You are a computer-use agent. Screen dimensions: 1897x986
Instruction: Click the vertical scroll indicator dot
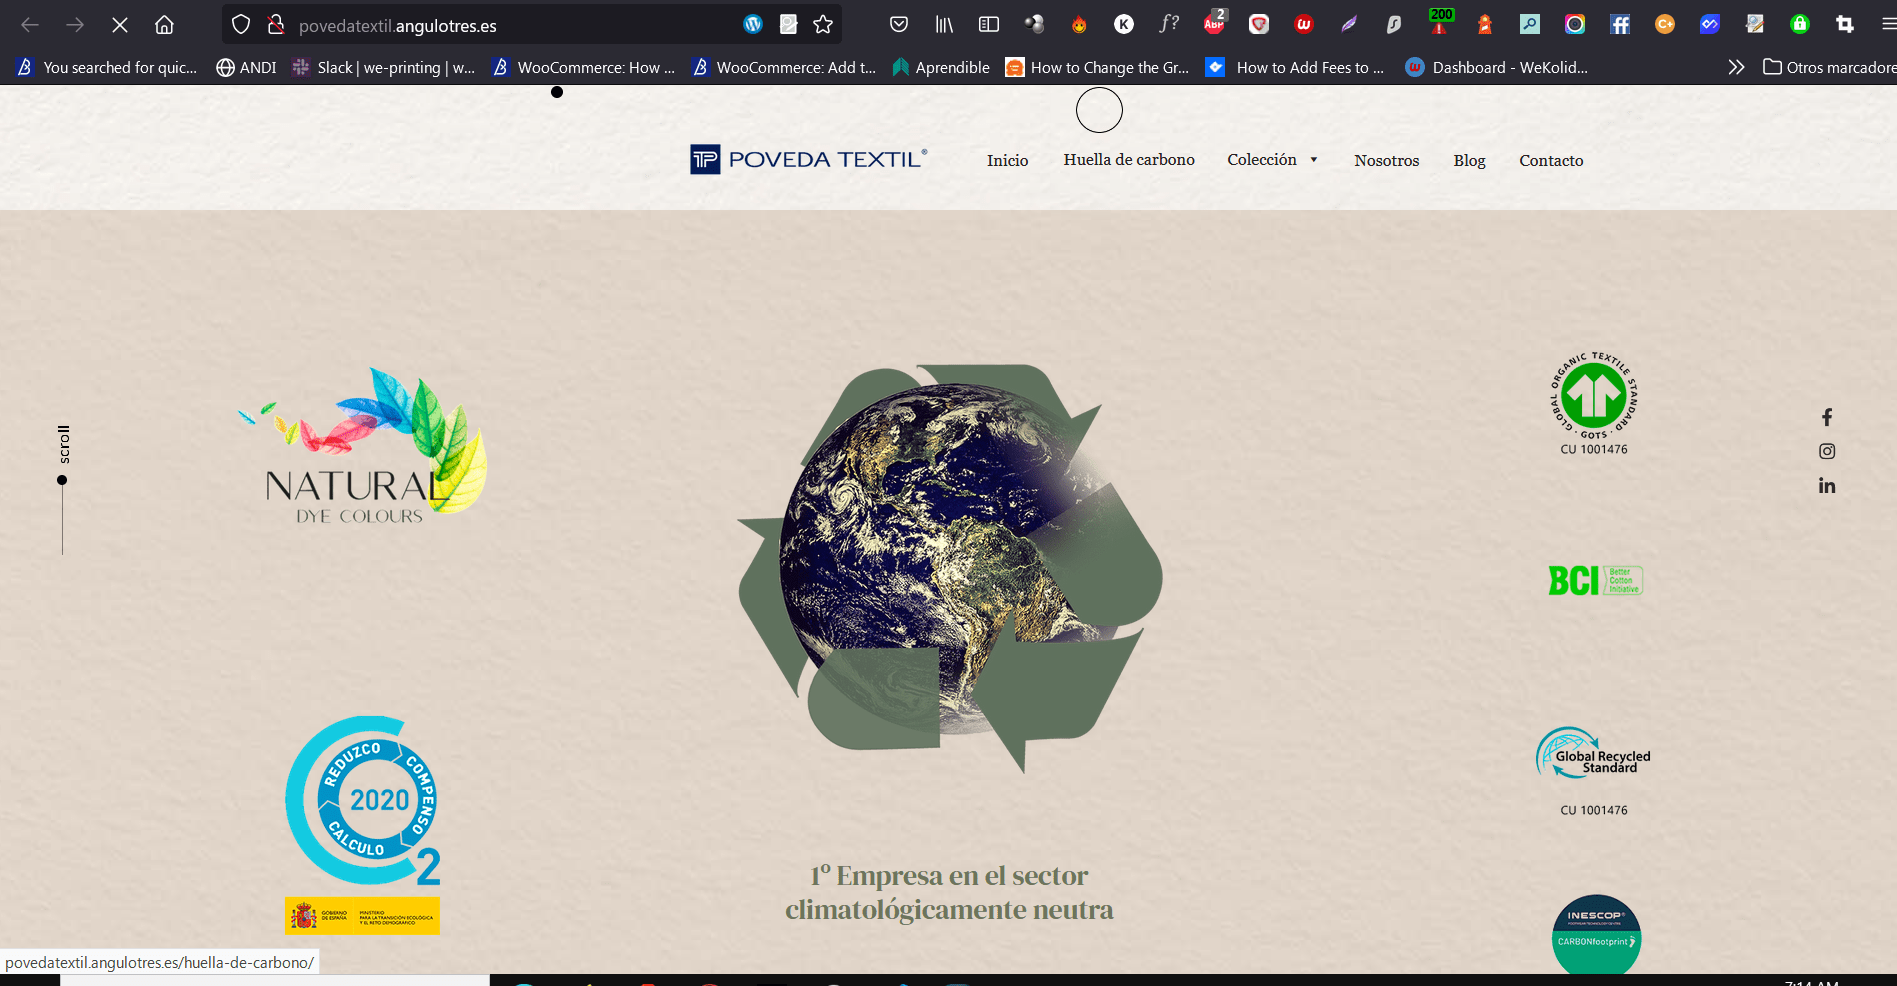(62, 480)
